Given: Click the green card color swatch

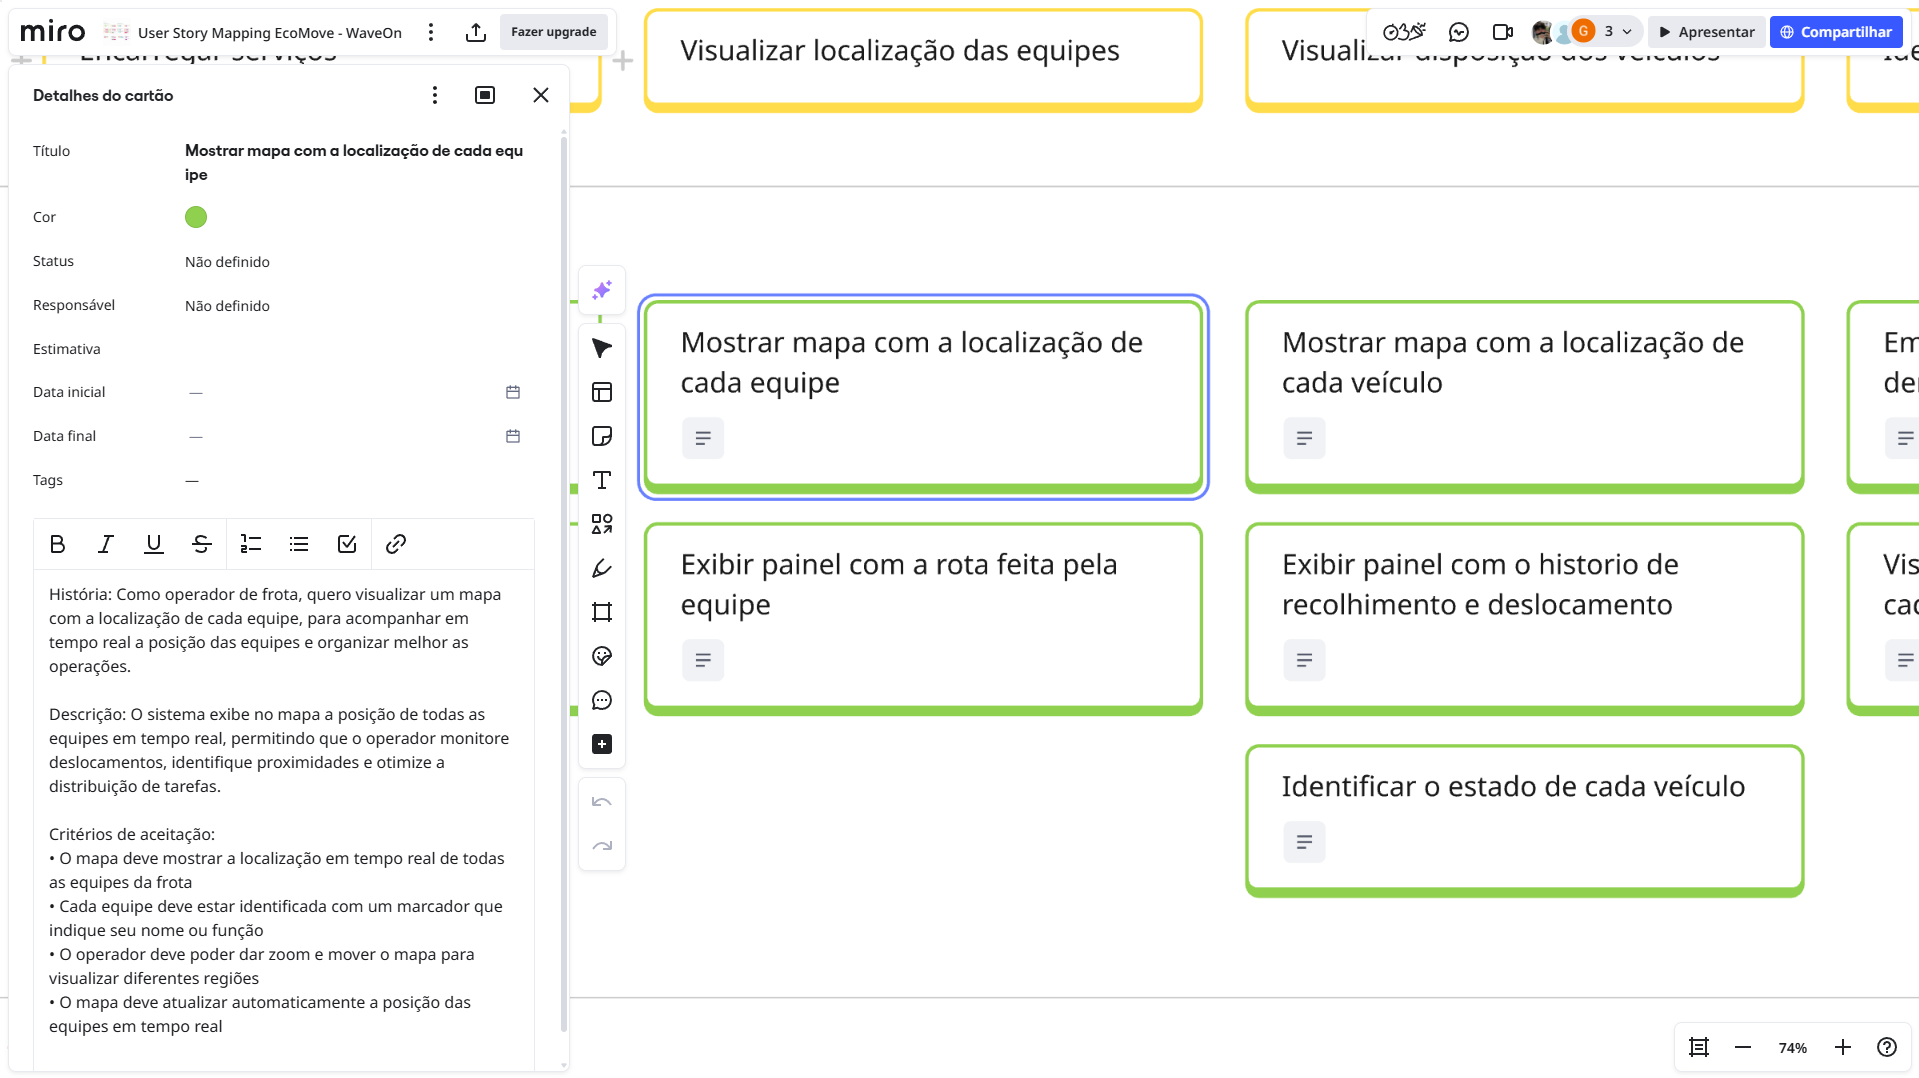Looking at the screenshot, I should 196,217.
